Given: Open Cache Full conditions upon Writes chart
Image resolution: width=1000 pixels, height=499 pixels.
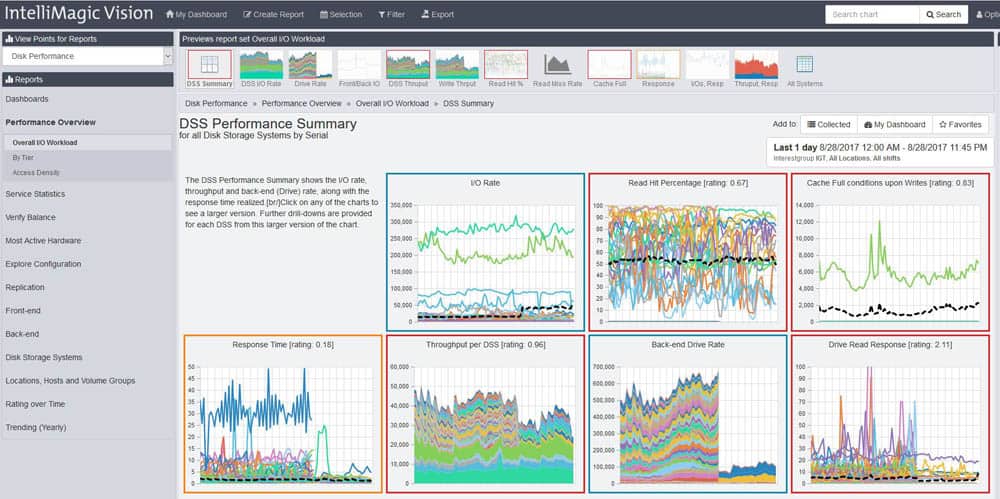Looking at the screenshot, I should tap(890, 252).
